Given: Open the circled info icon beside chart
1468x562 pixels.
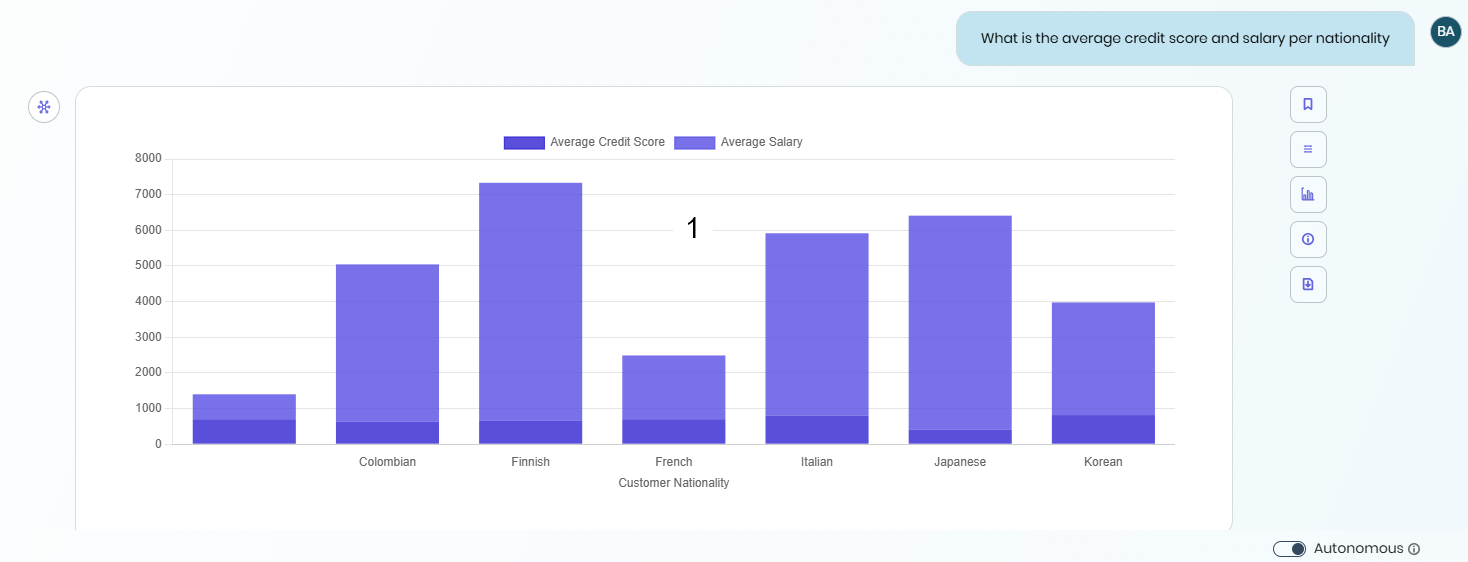Looking at the screenshot, I should click(x=1308, y=239).
